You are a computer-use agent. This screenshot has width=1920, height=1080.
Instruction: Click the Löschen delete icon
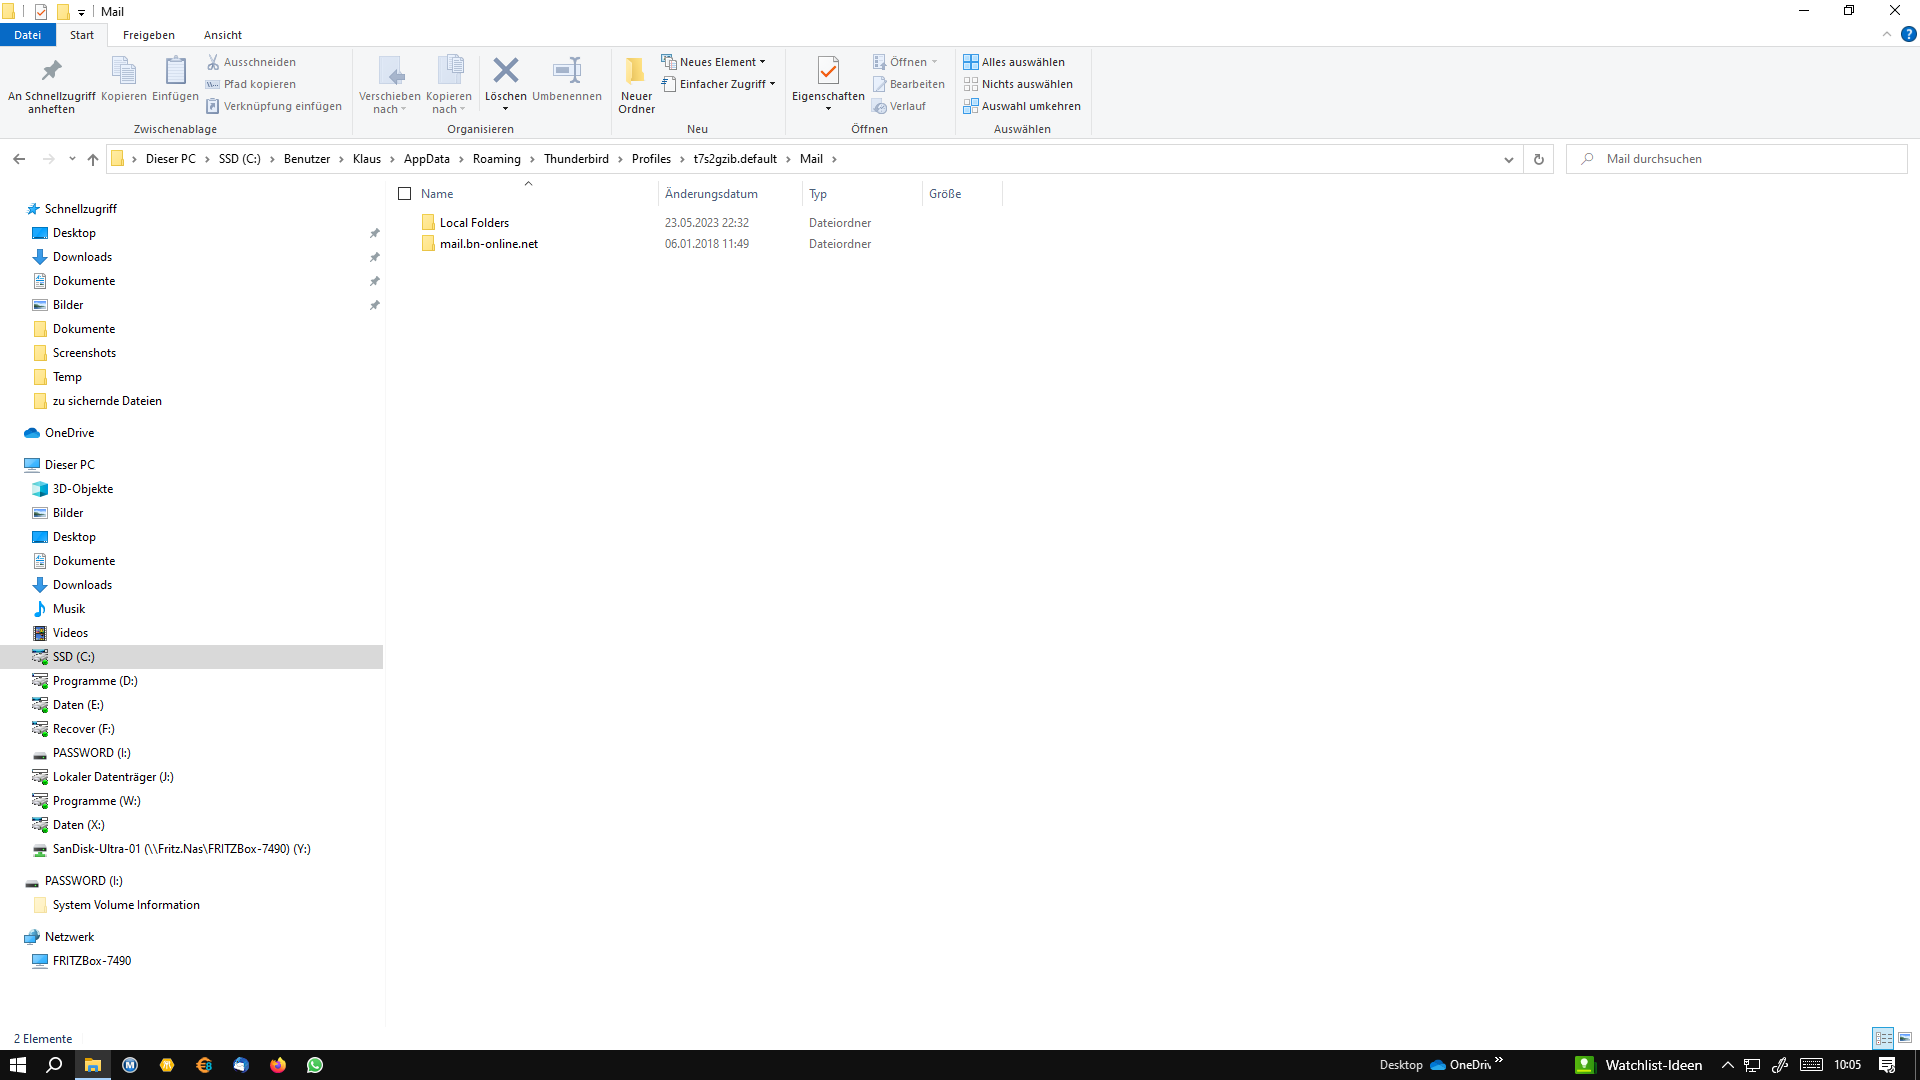coord(505,72)
